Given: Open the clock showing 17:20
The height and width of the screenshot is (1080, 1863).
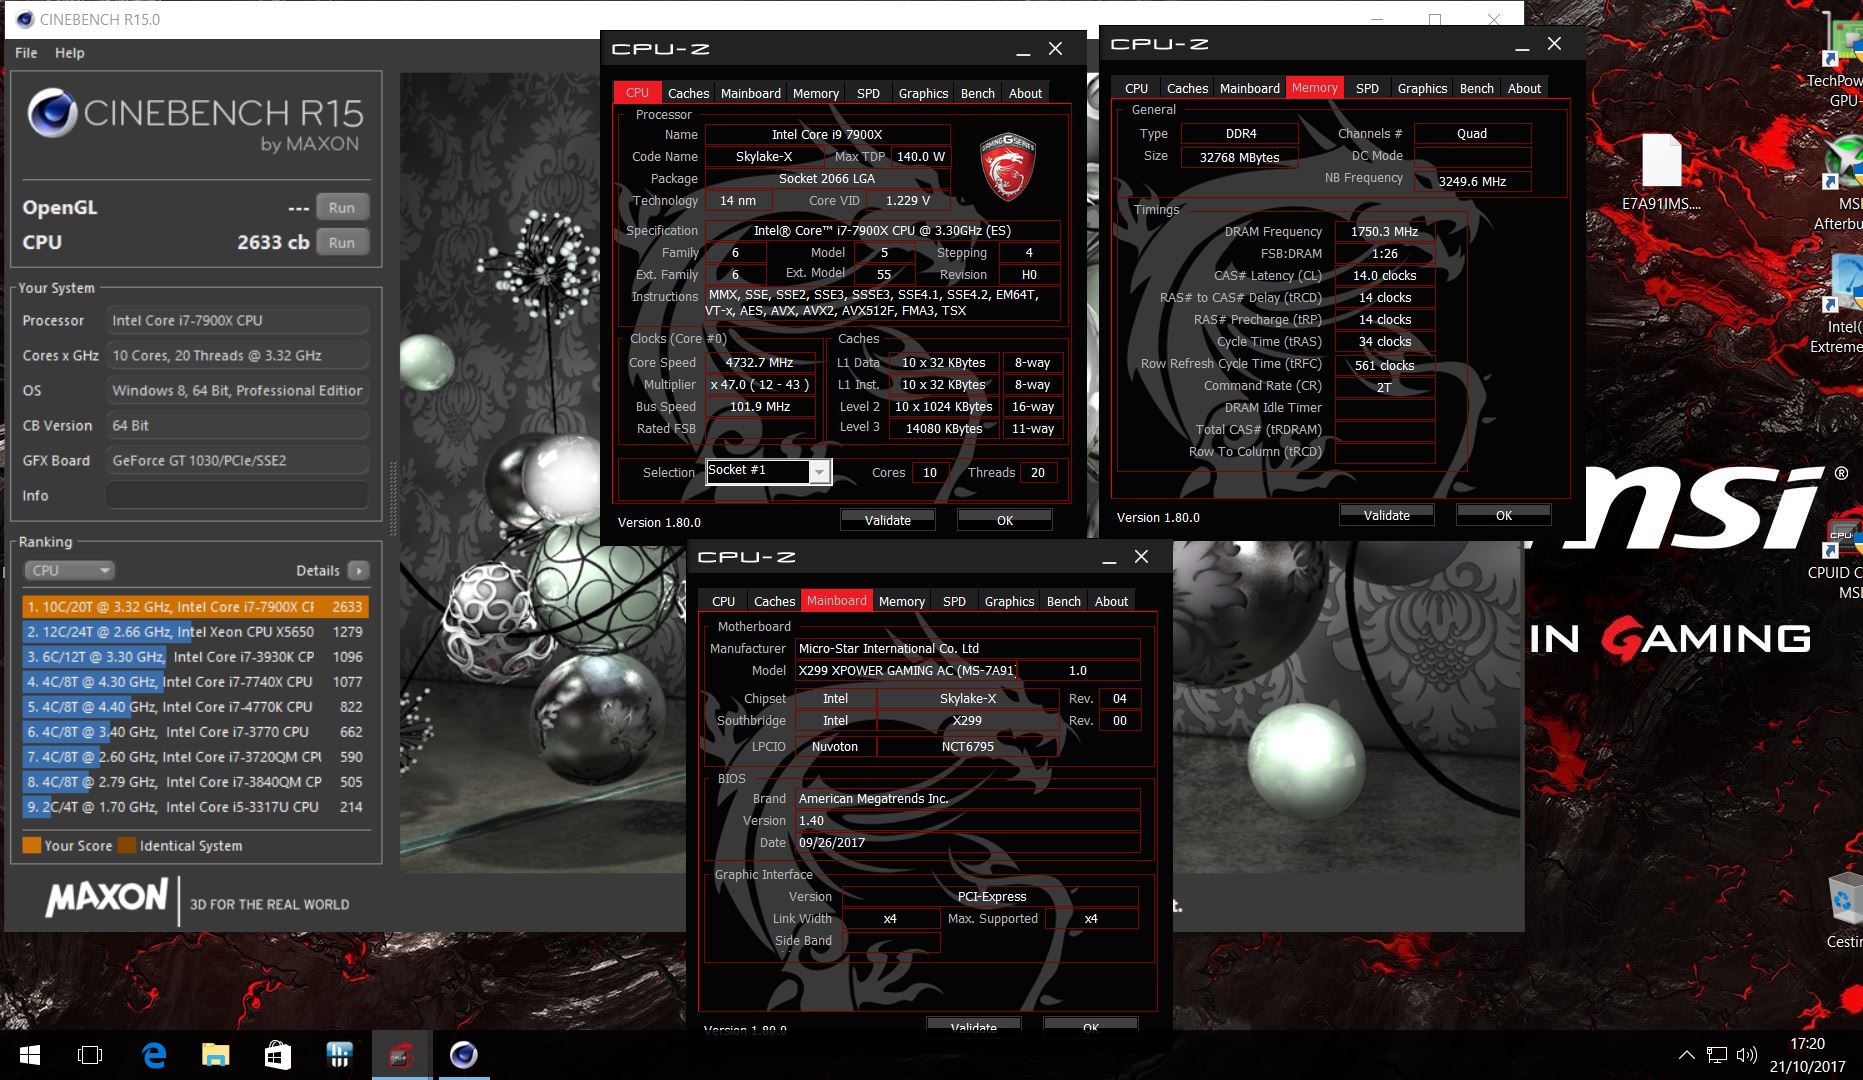Looking at the screenshot, I should 1807,1055.
